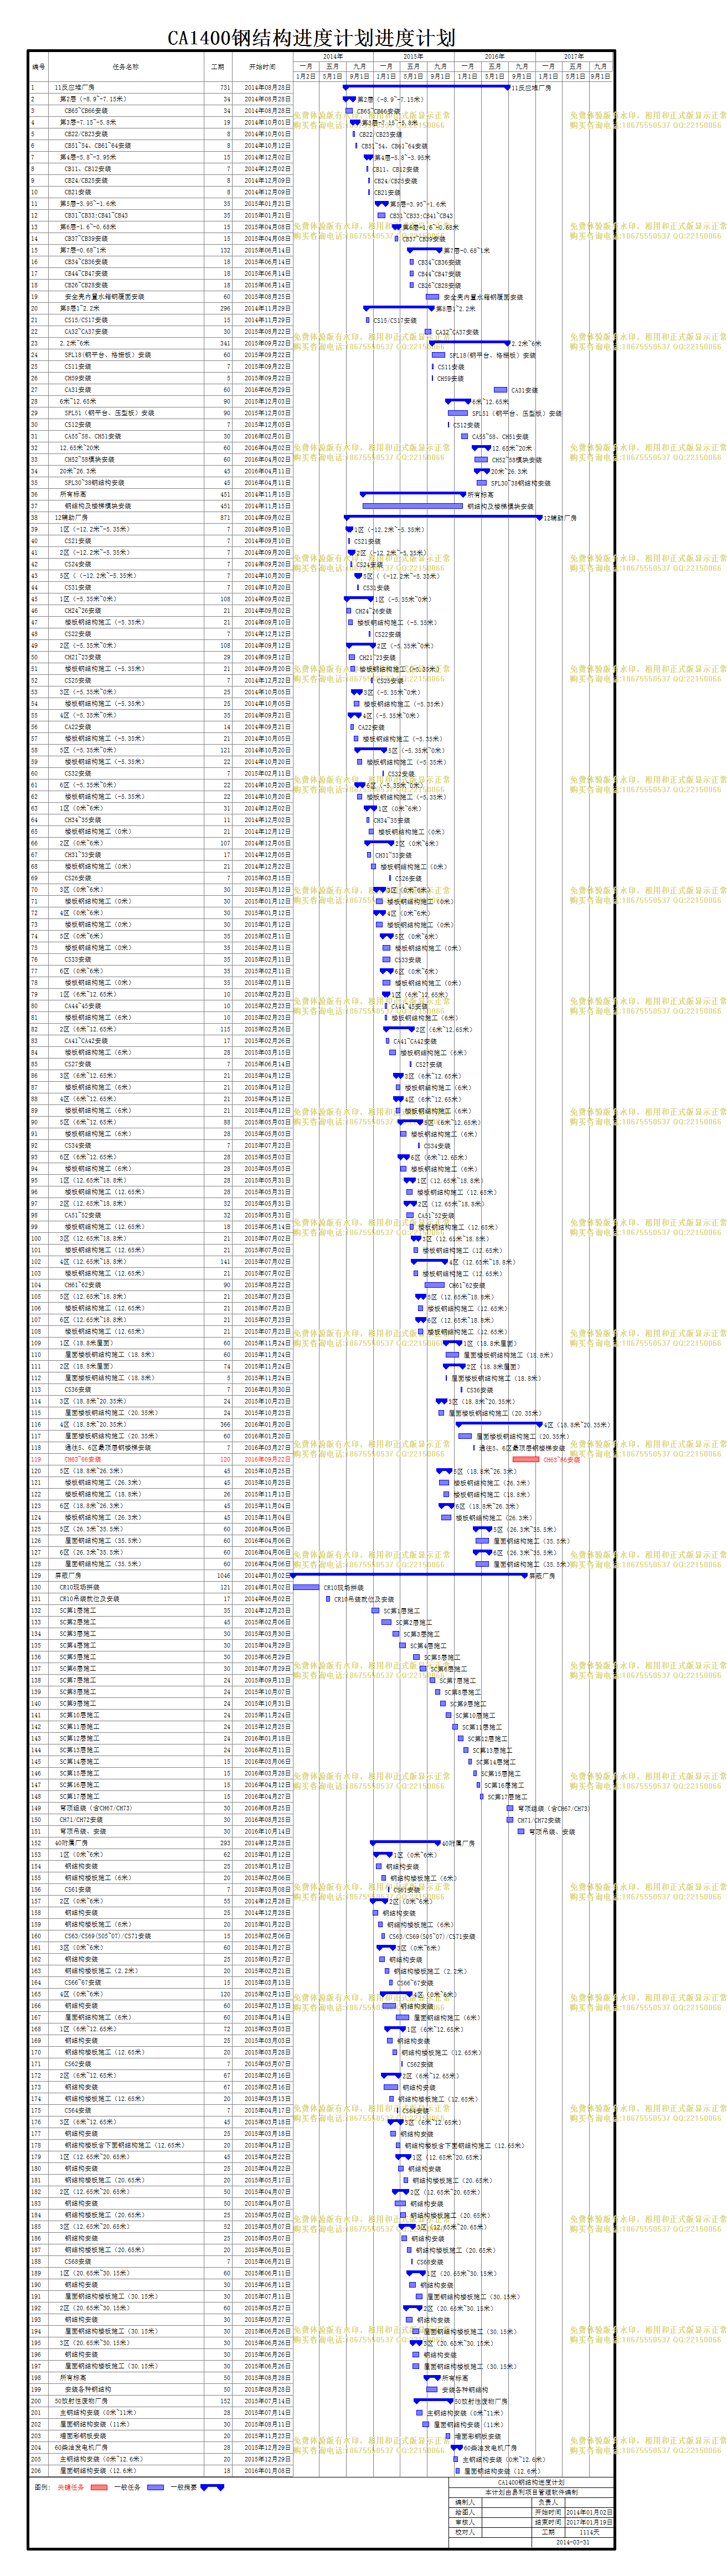This screenshot has width=727, height=2576.
Task: Select task row 200 50放射性废物厂房
Action: (x=160, y=2401)
